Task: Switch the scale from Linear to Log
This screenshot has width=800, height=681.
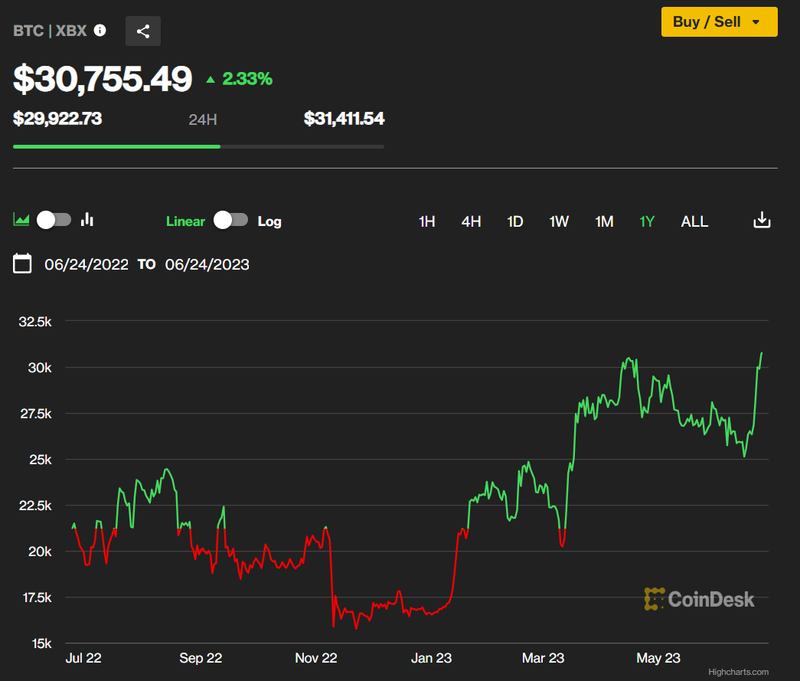Action: point(231,219)
